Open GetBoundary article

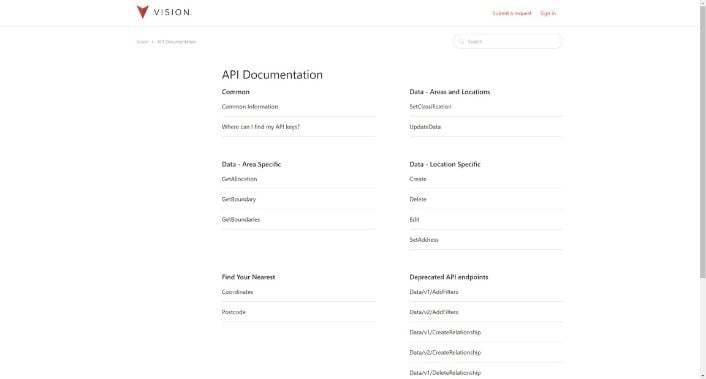[x=239, y=199]
